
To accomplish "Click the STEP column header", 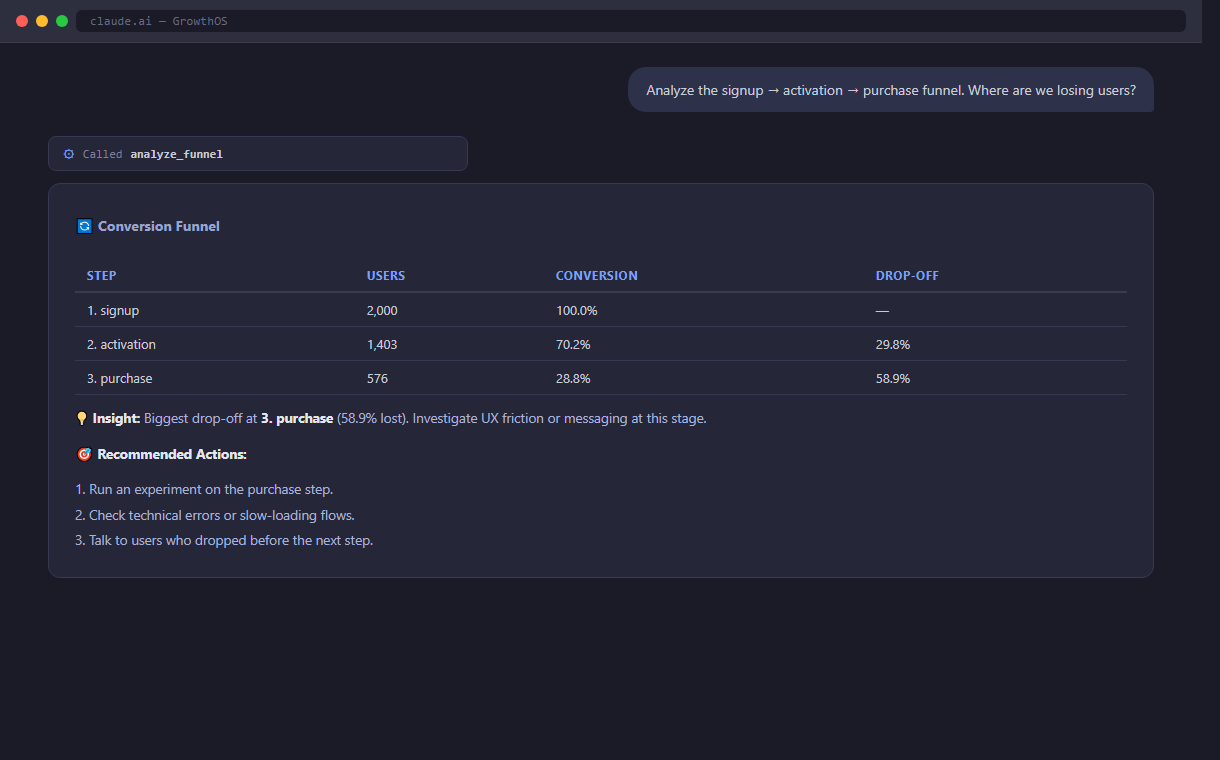I will [x=101, y=276].
